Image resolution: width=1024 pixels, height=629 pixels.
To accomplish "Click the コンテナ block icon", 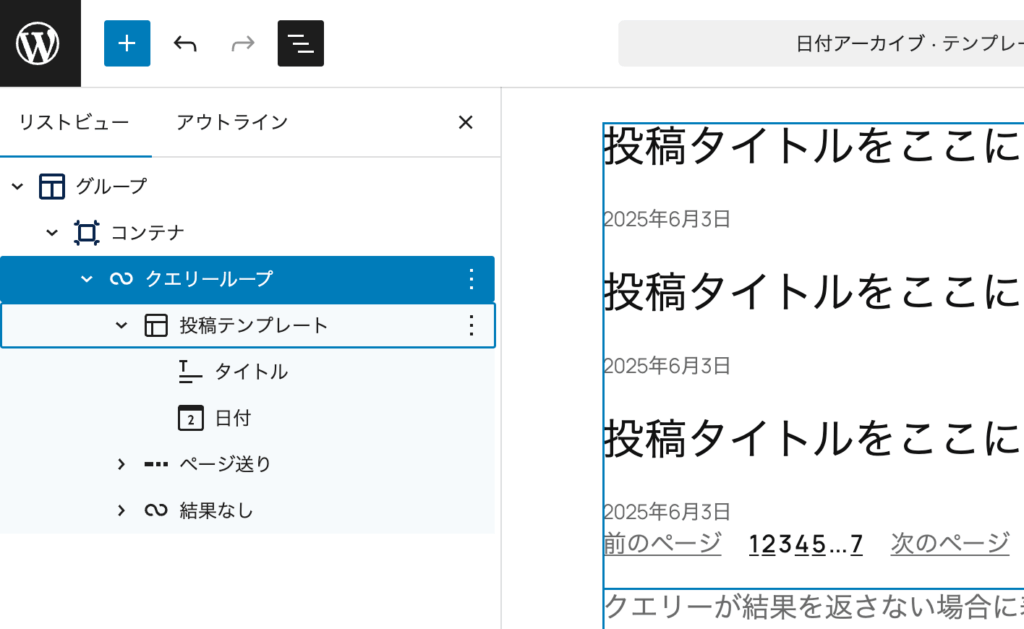I will click(87, 233).
